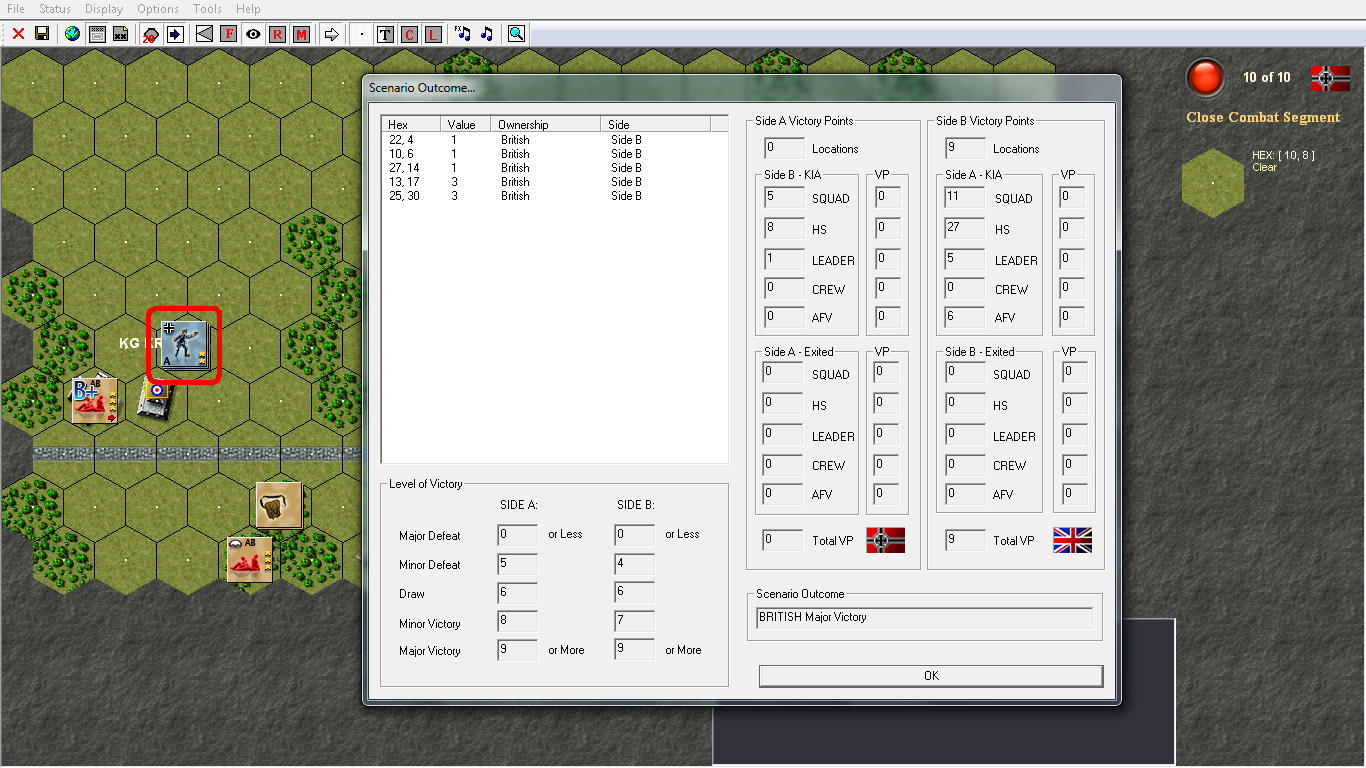This screenshot has width=1366, height=768.
Task: Click Side A KIA AFV field showing 6
Action: [x=965, y=317]
